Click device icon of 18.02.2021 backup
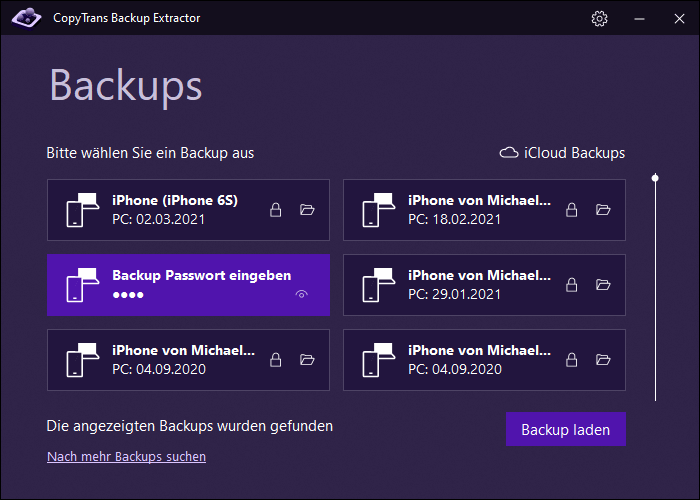700x500 pixels. 379,210
